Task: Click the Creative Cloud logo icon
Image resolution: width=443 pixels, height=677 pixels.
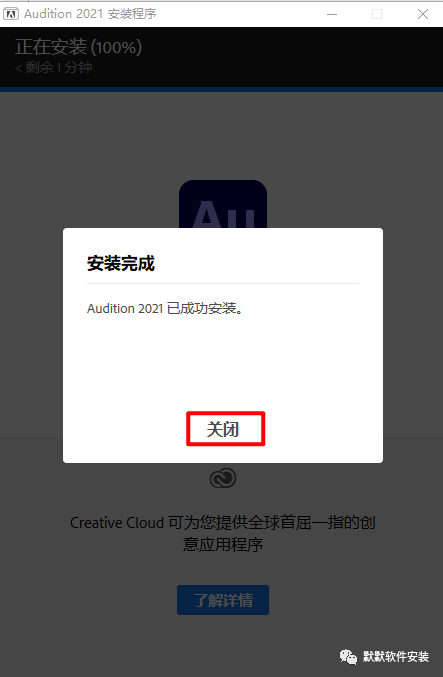Action: click(223, 478)
